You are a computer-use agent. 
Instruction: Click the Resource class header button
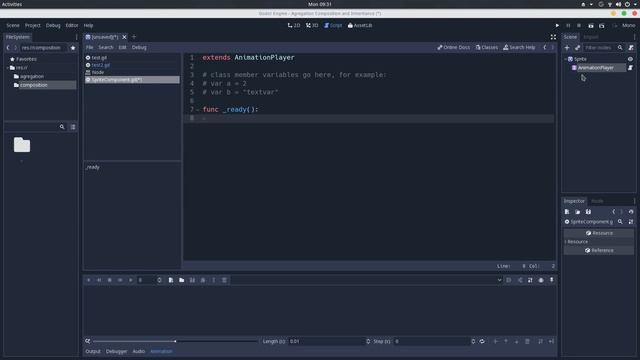[x=599, y=233]
